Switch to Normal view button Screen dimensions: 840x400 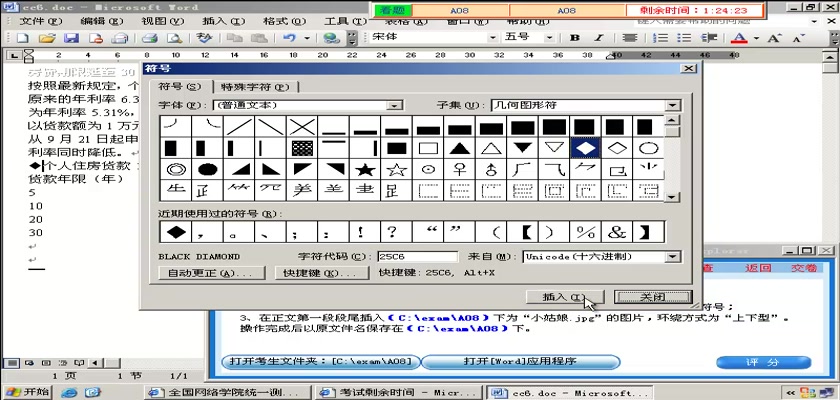11,363
